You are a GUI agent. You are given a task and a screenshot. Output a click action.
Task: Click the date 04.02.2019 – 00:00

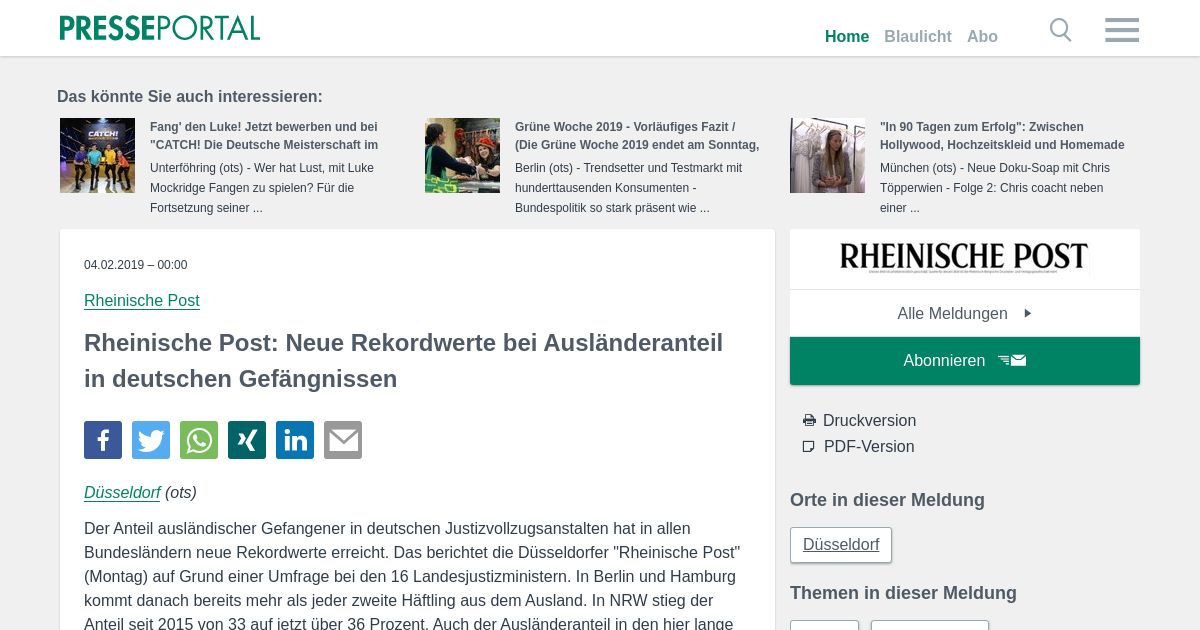coord(136,265)
